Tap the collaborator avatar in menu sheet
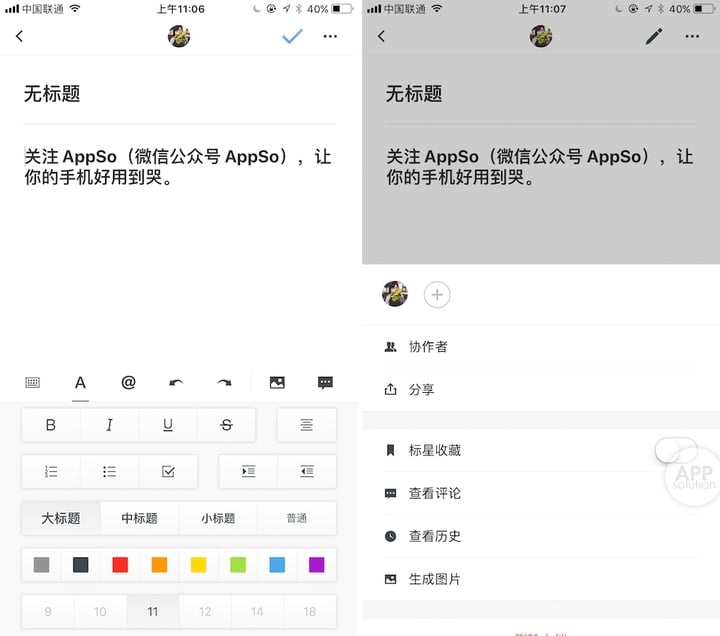This screenshot has width=720, height=636. pyautogui.click(x=395, y=294)
